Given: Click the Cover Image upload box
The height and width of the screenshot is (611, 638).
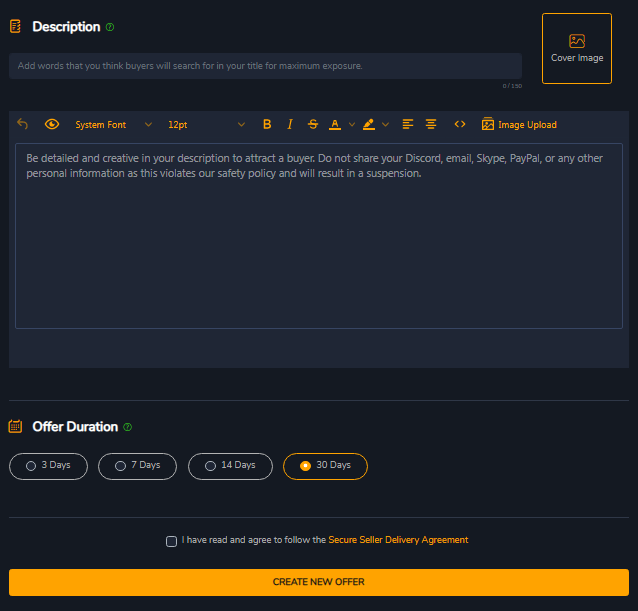Looking at the screenshot, I should pyautogui.click(x=577, y=48).
